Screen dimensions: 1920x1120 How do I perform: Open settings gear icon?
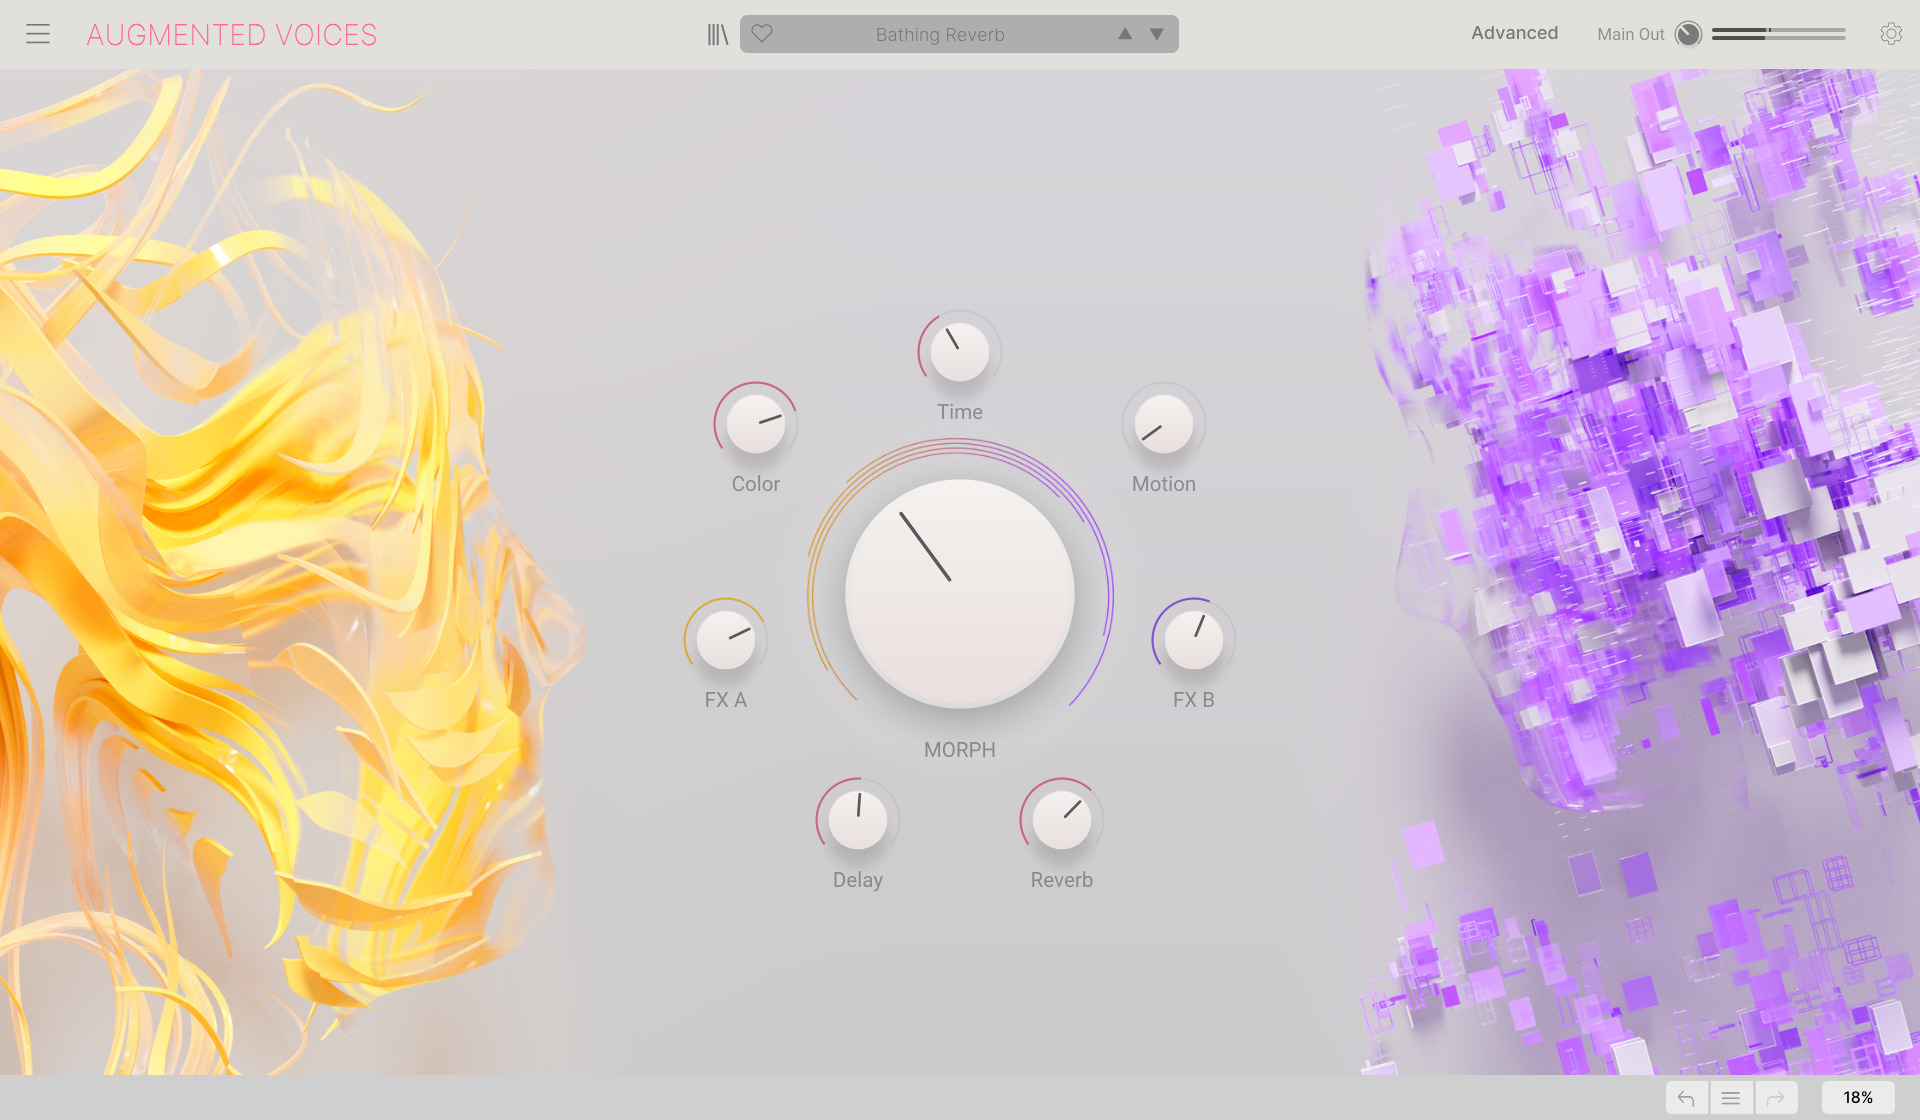tap(1890, 34)
